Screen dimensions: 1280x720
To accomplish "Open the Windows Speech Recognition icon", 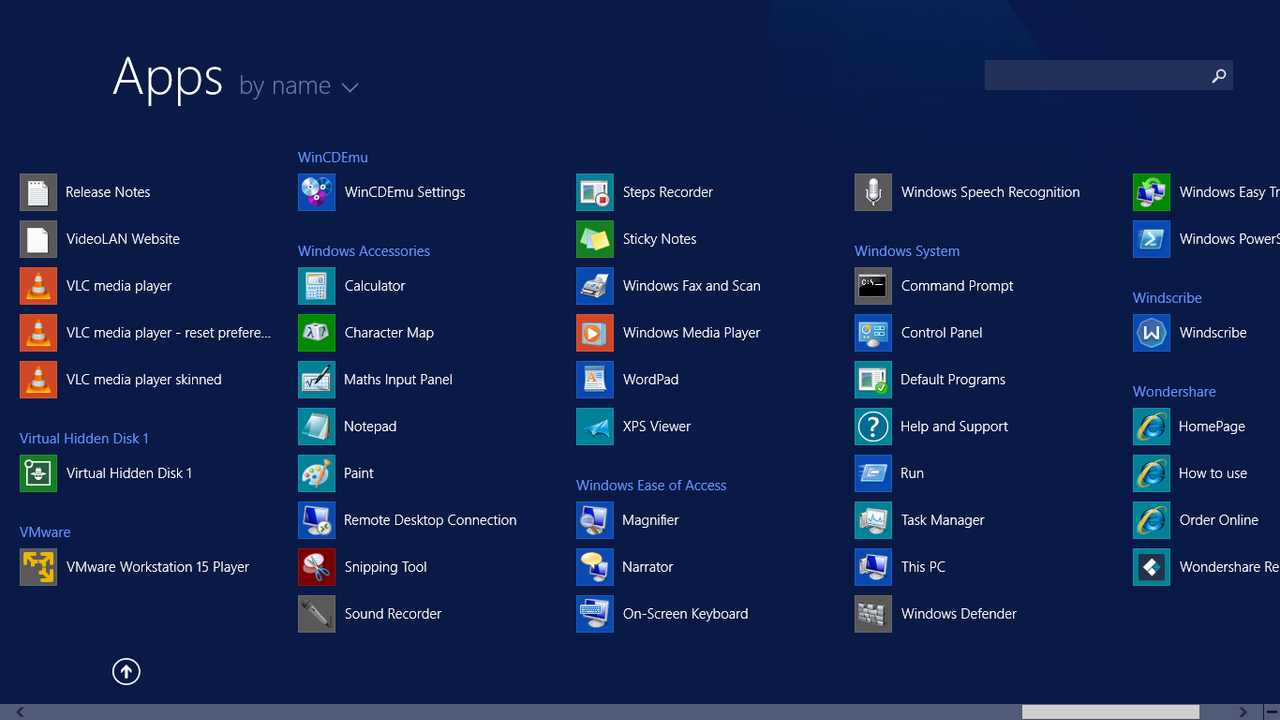I will (x=873, y=192).
